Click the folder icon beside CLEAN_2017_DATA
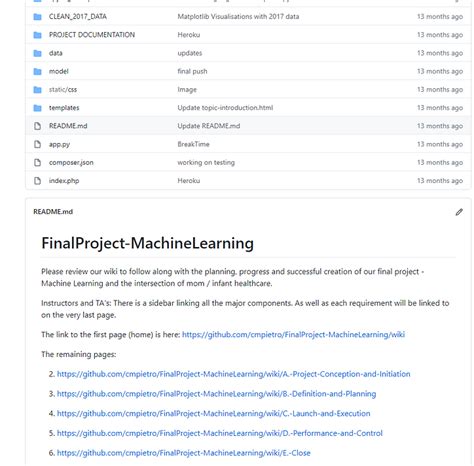The height and width of the screenshot is (466, 474). [x=38, y=17]
